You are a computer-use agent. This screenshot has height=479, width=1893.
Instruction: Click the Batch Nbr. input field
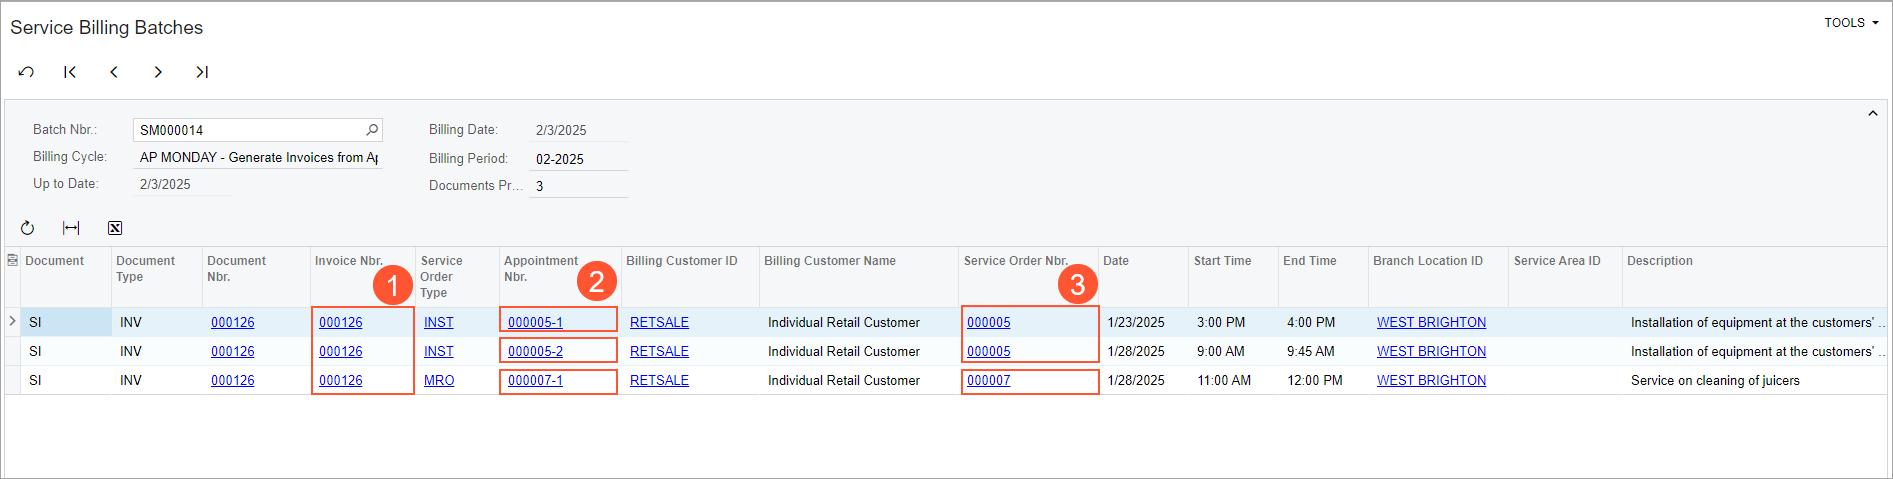pyautogui.click(x=250, y=130)
